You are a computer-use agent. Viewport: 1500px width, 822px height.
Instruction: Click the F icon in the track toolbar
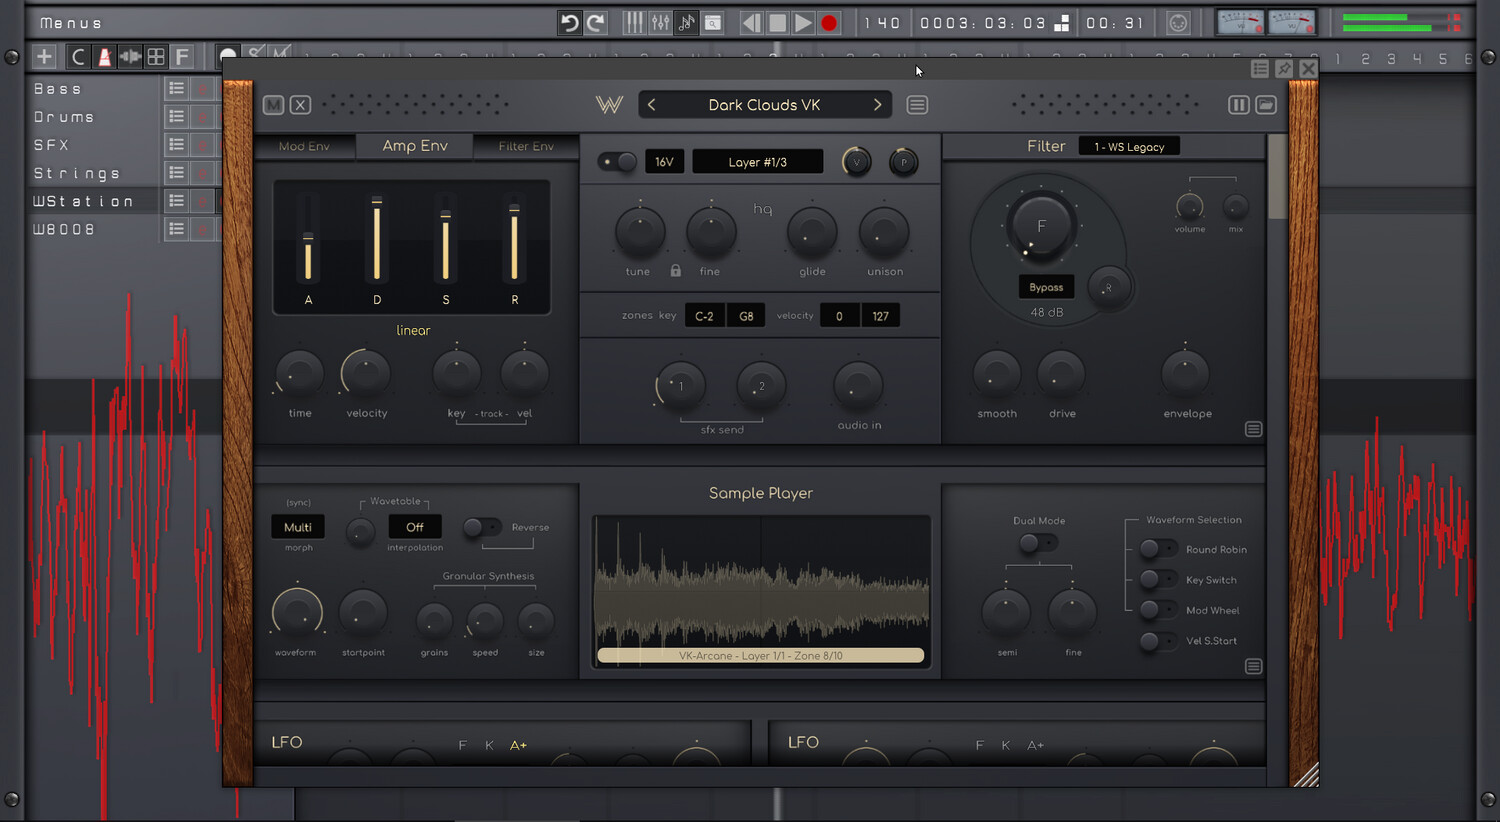point(181,57)
